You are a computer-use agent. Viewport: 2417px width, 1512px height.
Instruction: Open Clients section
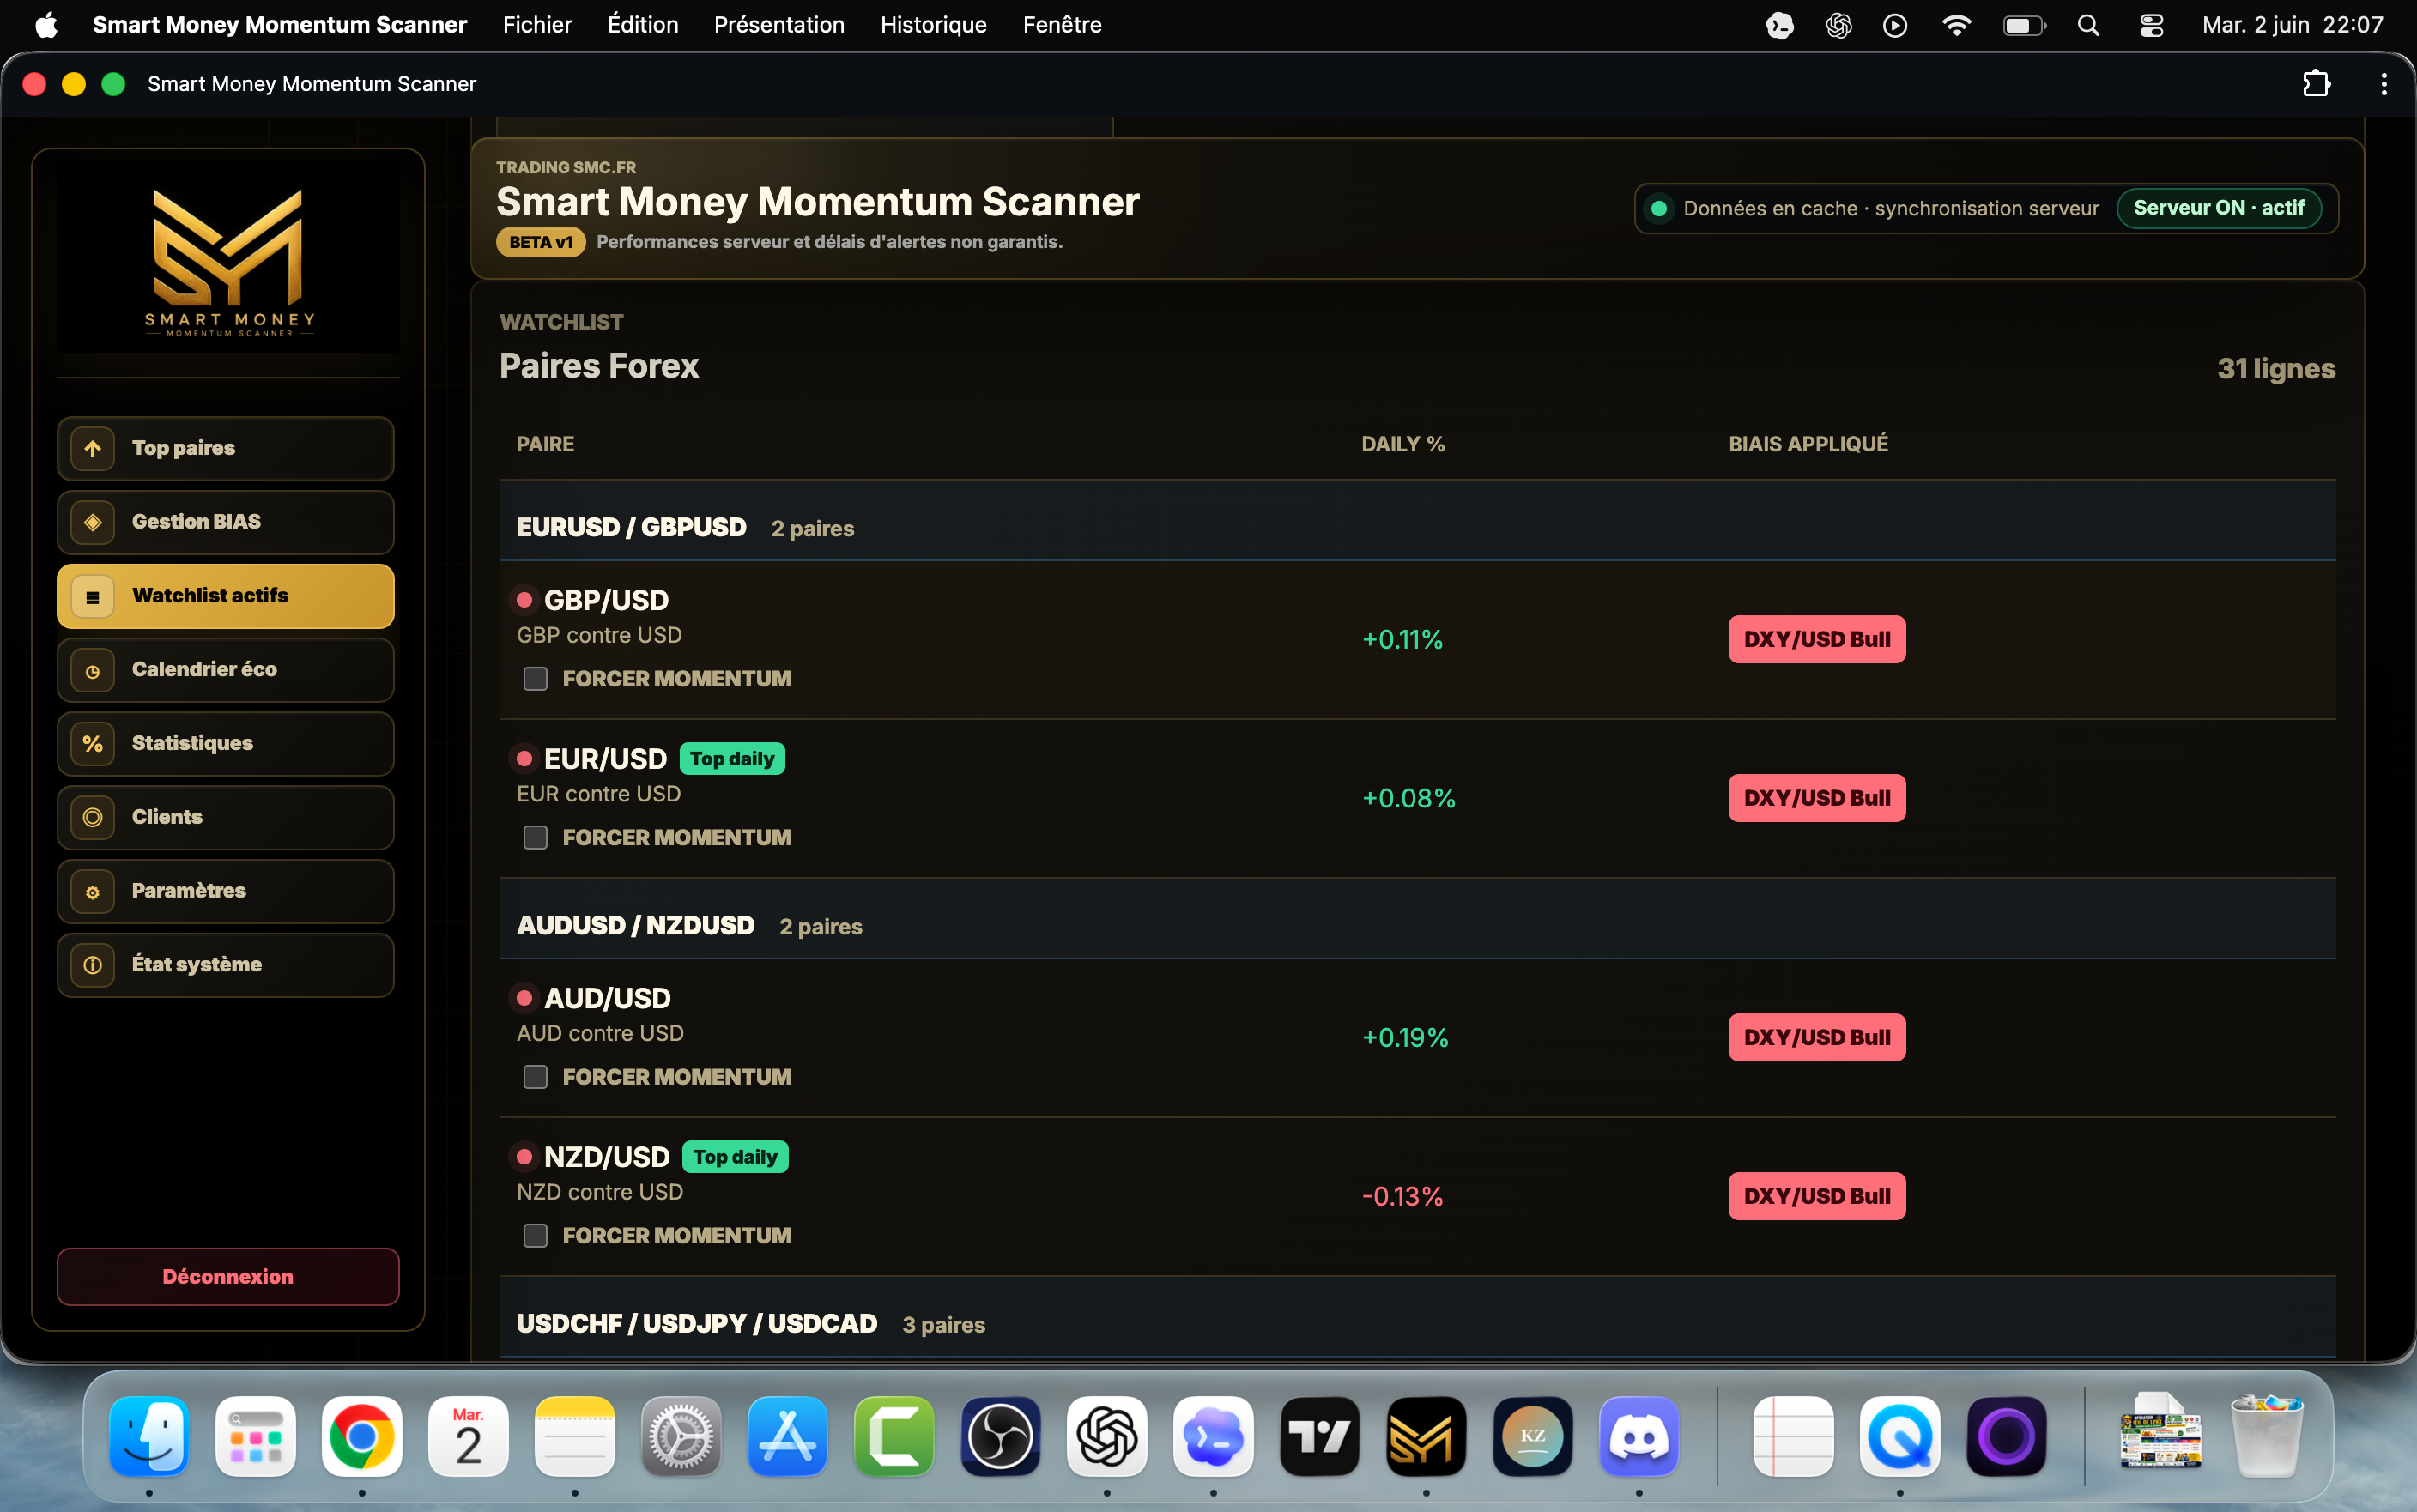(225, 817)
